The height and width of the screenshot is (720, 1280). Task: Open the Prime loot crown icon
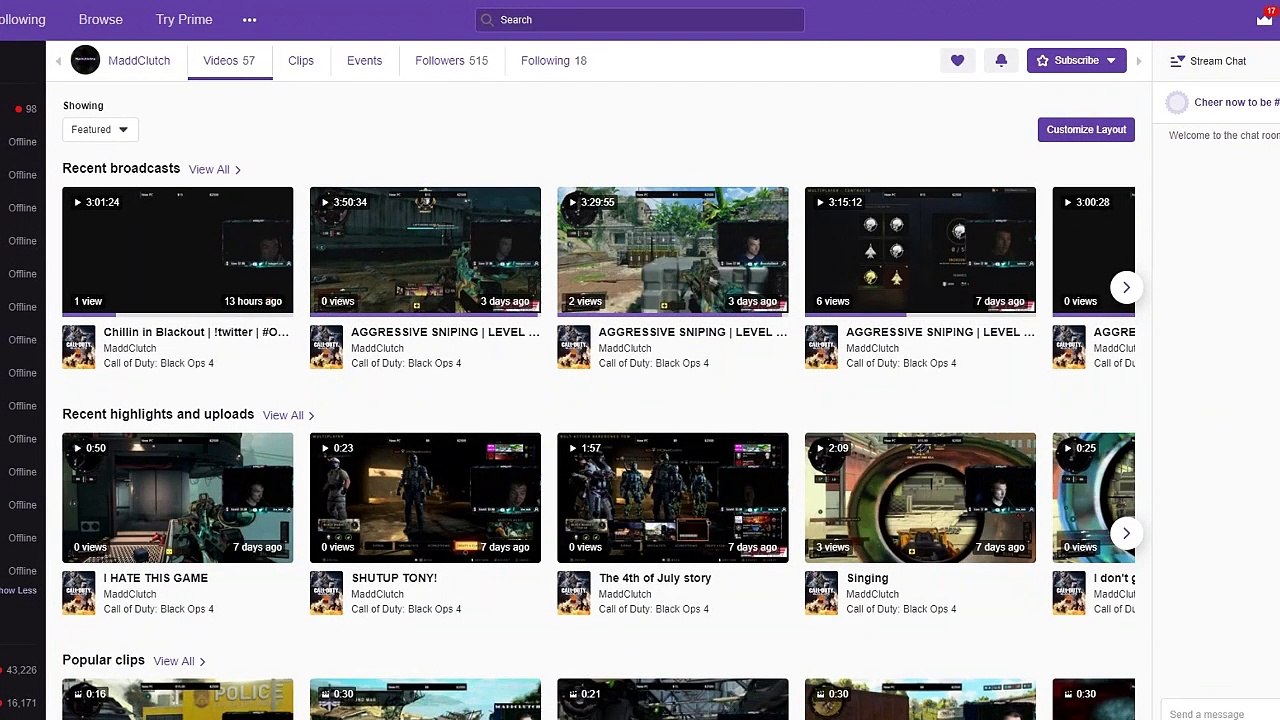pyautogui.click(x=1265, y=19)
